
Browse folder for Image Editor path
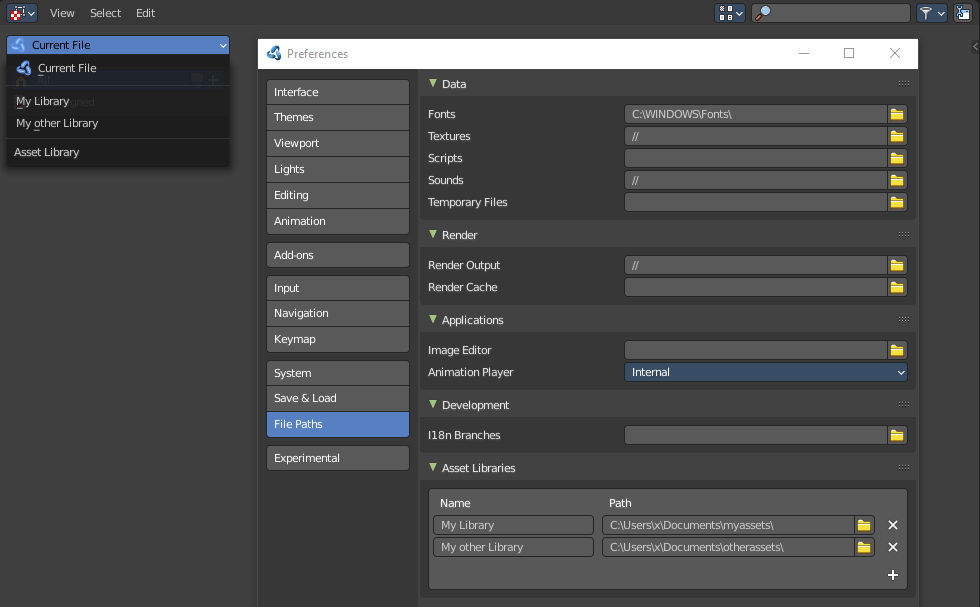click(897, 350)
